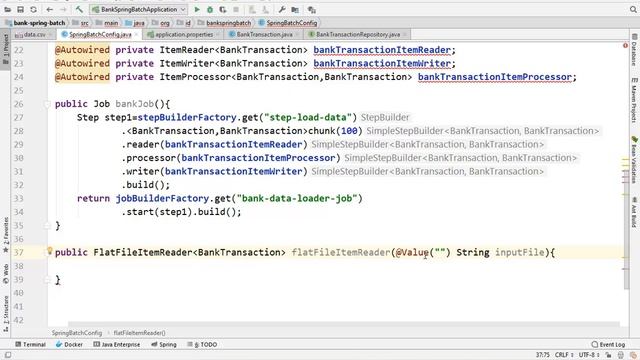Image resolution: width=640 pixels, height=360 pixels.
Task: Open the Docker tool window
Action: click(x=69, y=344)
